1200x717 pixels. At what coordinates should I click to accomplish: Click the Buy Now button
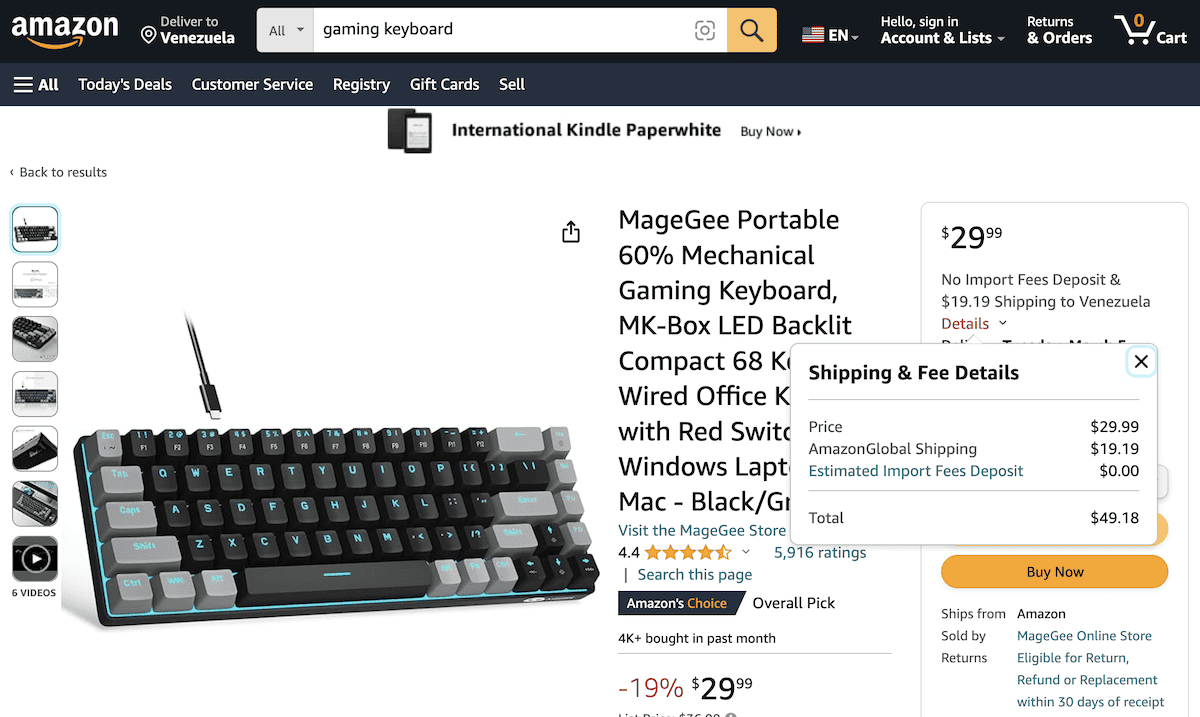(x=1053, y=571)
